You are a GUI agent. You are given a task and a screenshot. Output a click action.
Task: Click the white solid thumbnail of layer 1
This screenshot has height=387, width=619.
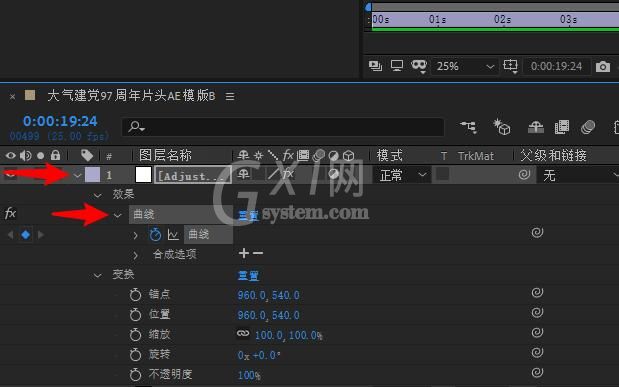(143, 175)
